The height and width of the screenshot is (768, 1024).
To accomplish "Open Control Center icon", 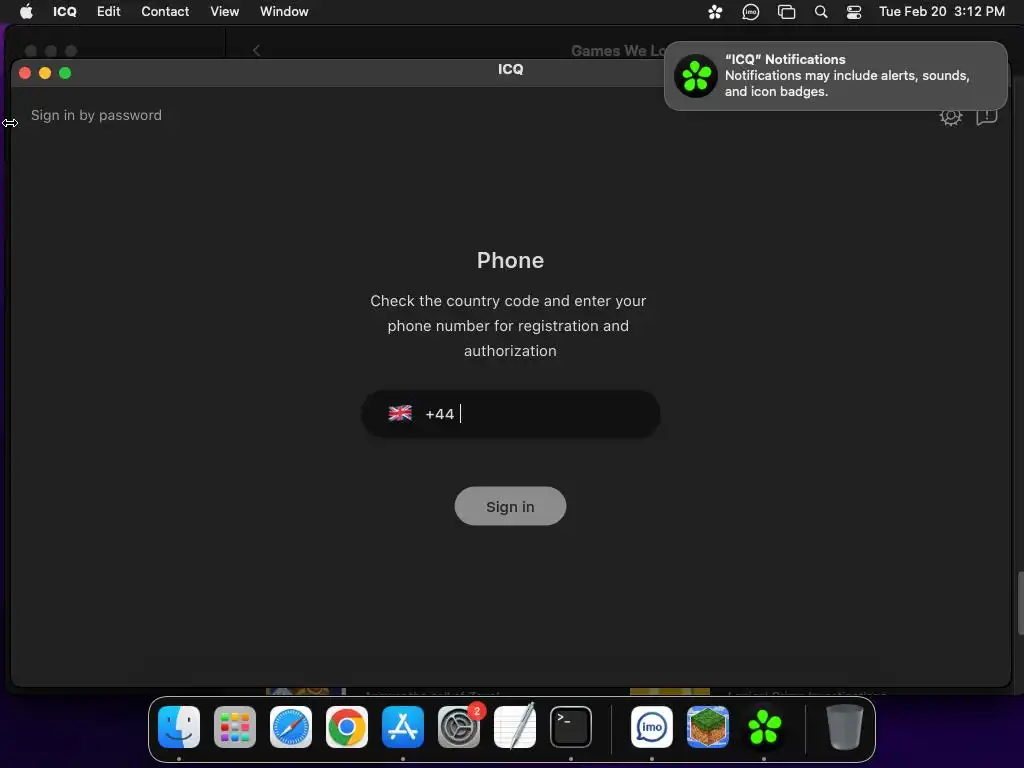I will click(x=854, y=12).
